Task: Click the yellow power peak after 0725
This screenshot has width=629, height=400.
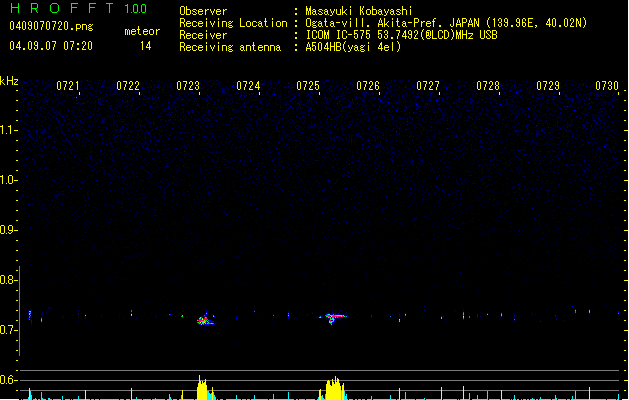Action: 335,388
